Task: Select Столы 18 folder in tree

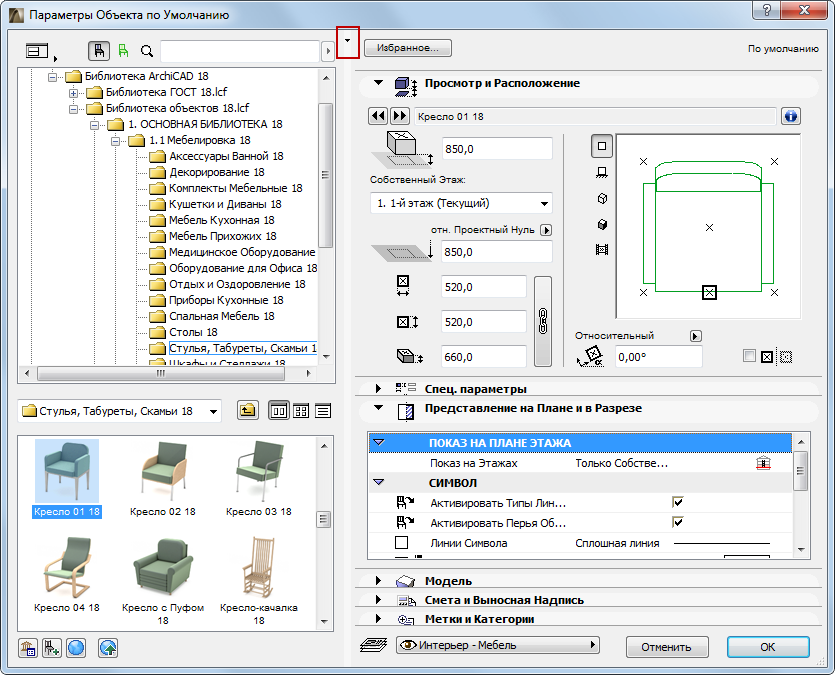Action: [x=193, y=332]
